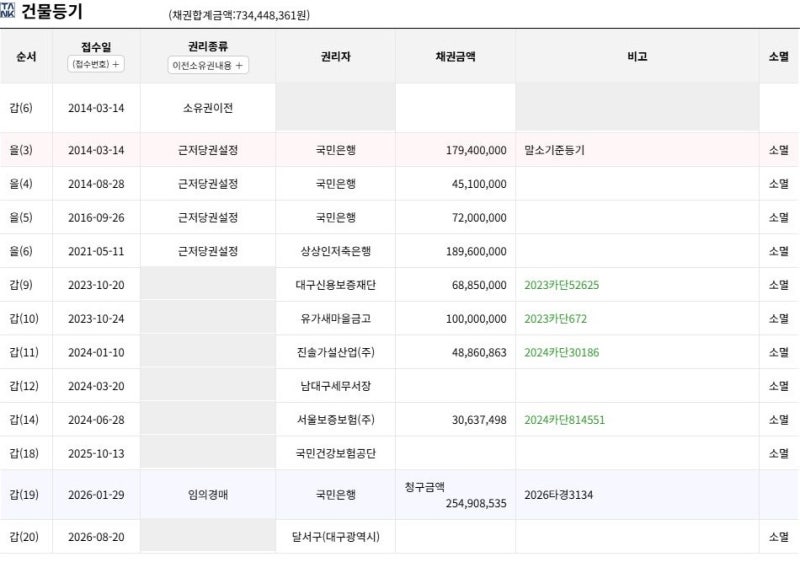Click the 을(3) 말소기준등기 row entry
The height and width of the screenshot is (573, 800).
[399, 150]
